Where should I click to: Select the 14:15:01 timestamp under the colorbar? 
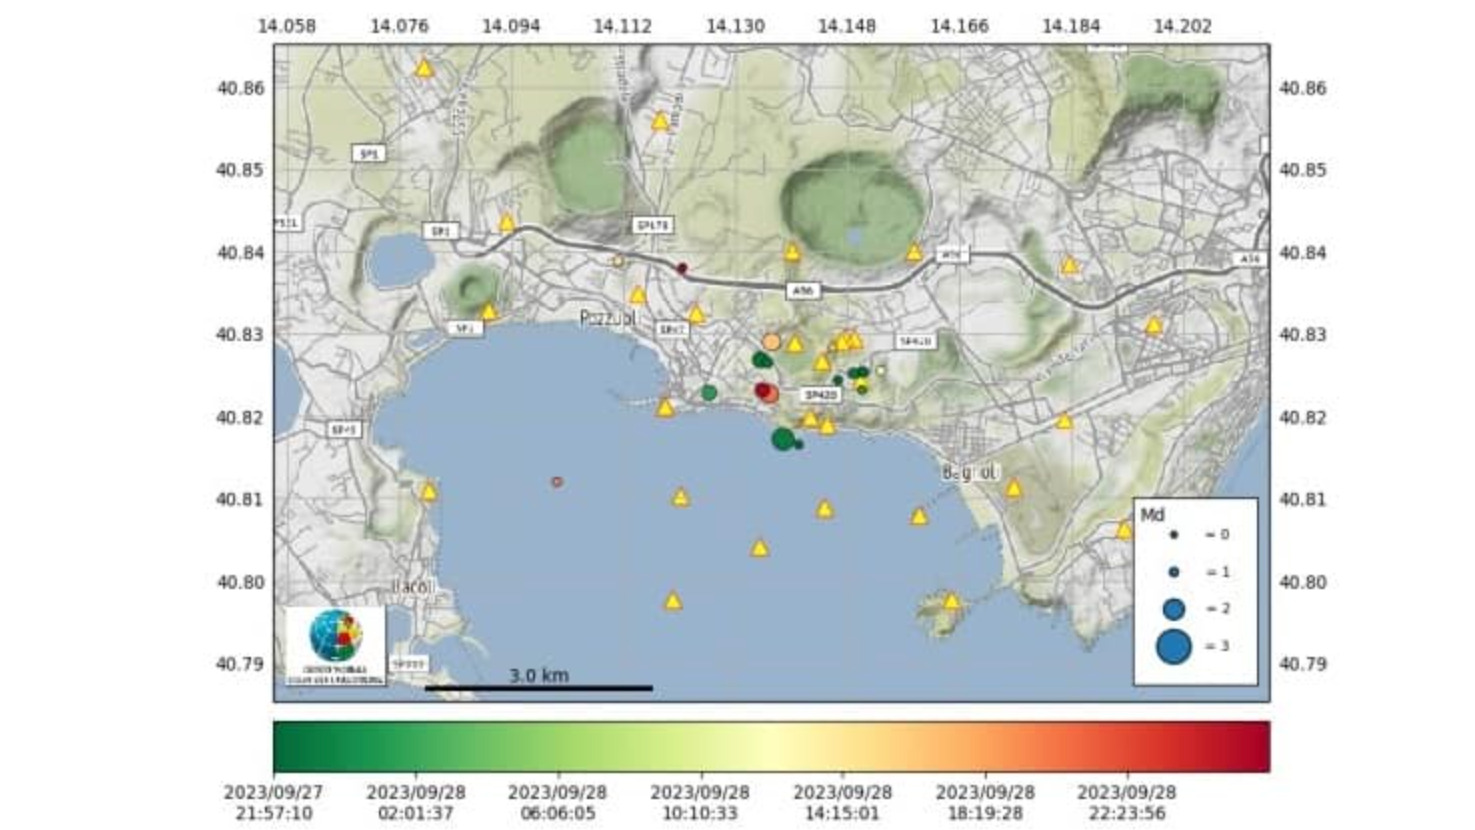[842, 802]
